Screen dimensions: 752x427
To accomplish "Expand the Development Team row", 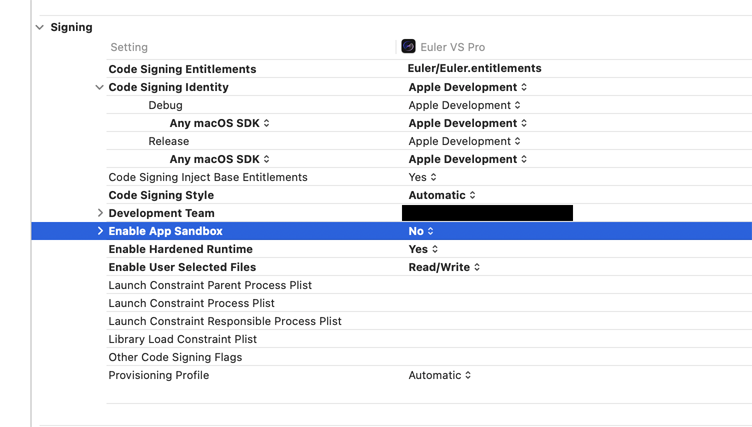I will pyautogui.click(x=100, y=213).
